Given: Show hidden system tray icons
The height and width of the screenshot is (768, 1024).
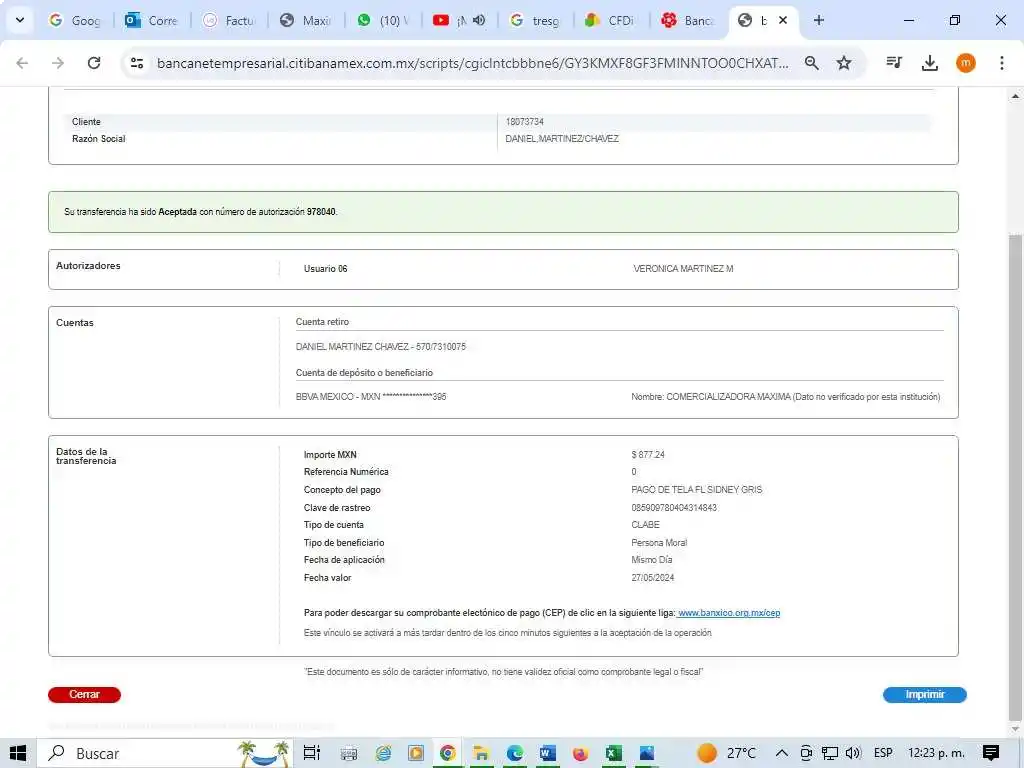Looking at the screenshot, I should coord(782,753).
